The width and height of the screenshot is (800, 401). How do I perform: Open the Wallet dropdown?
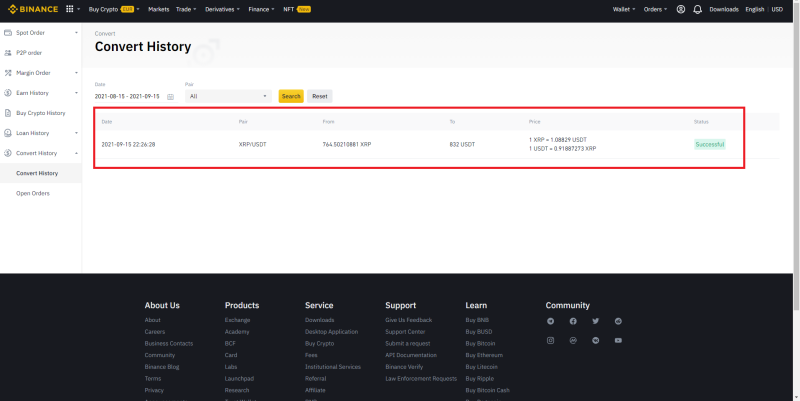624,9
